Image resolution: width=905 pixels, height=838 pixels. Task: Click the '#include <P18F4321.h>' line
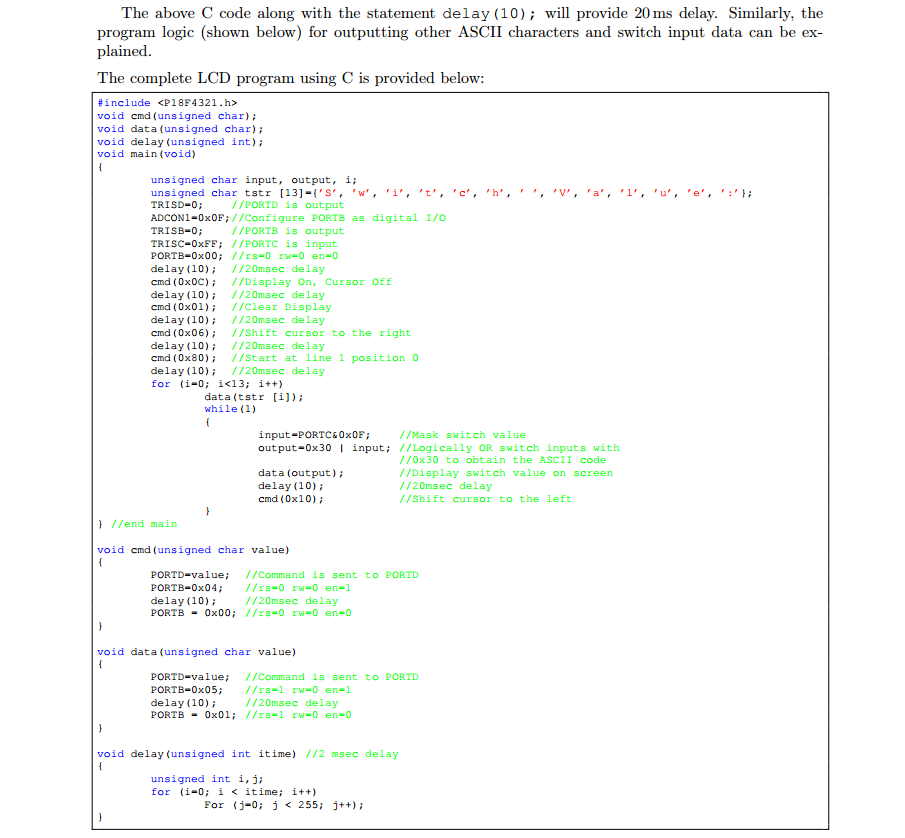[167, 103]
